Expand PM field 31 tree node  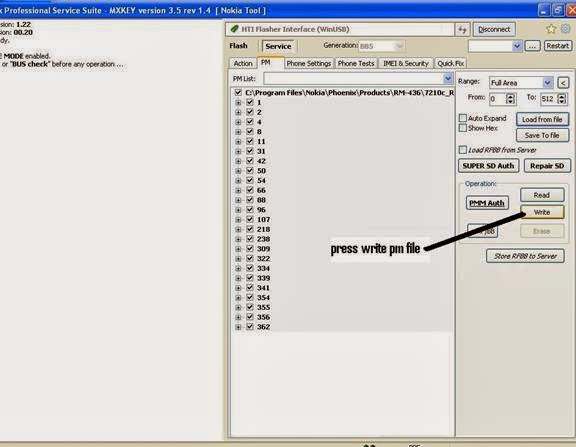(x=238, y=151)
